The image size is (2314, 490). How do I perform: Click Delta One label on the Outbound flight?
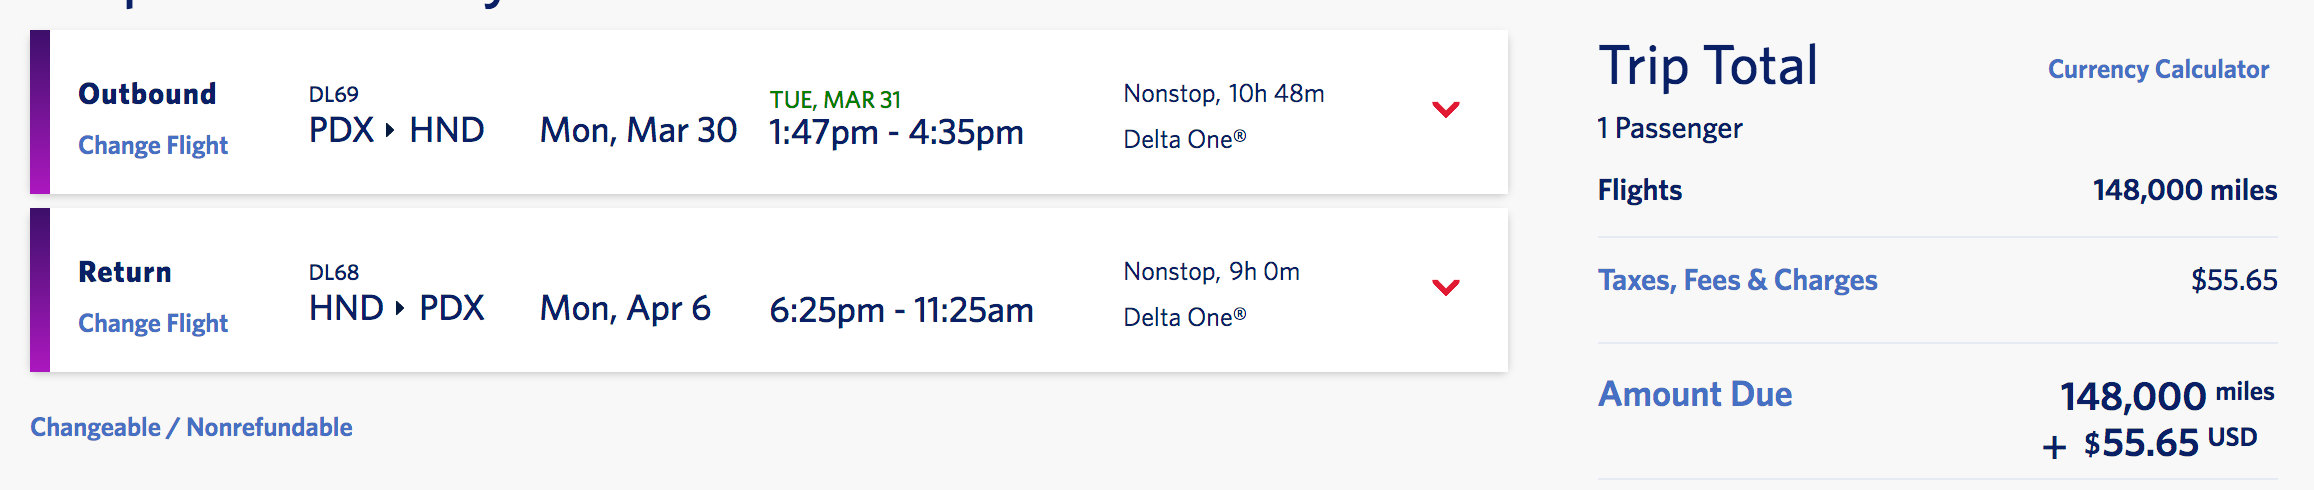tap(1184, 139)
